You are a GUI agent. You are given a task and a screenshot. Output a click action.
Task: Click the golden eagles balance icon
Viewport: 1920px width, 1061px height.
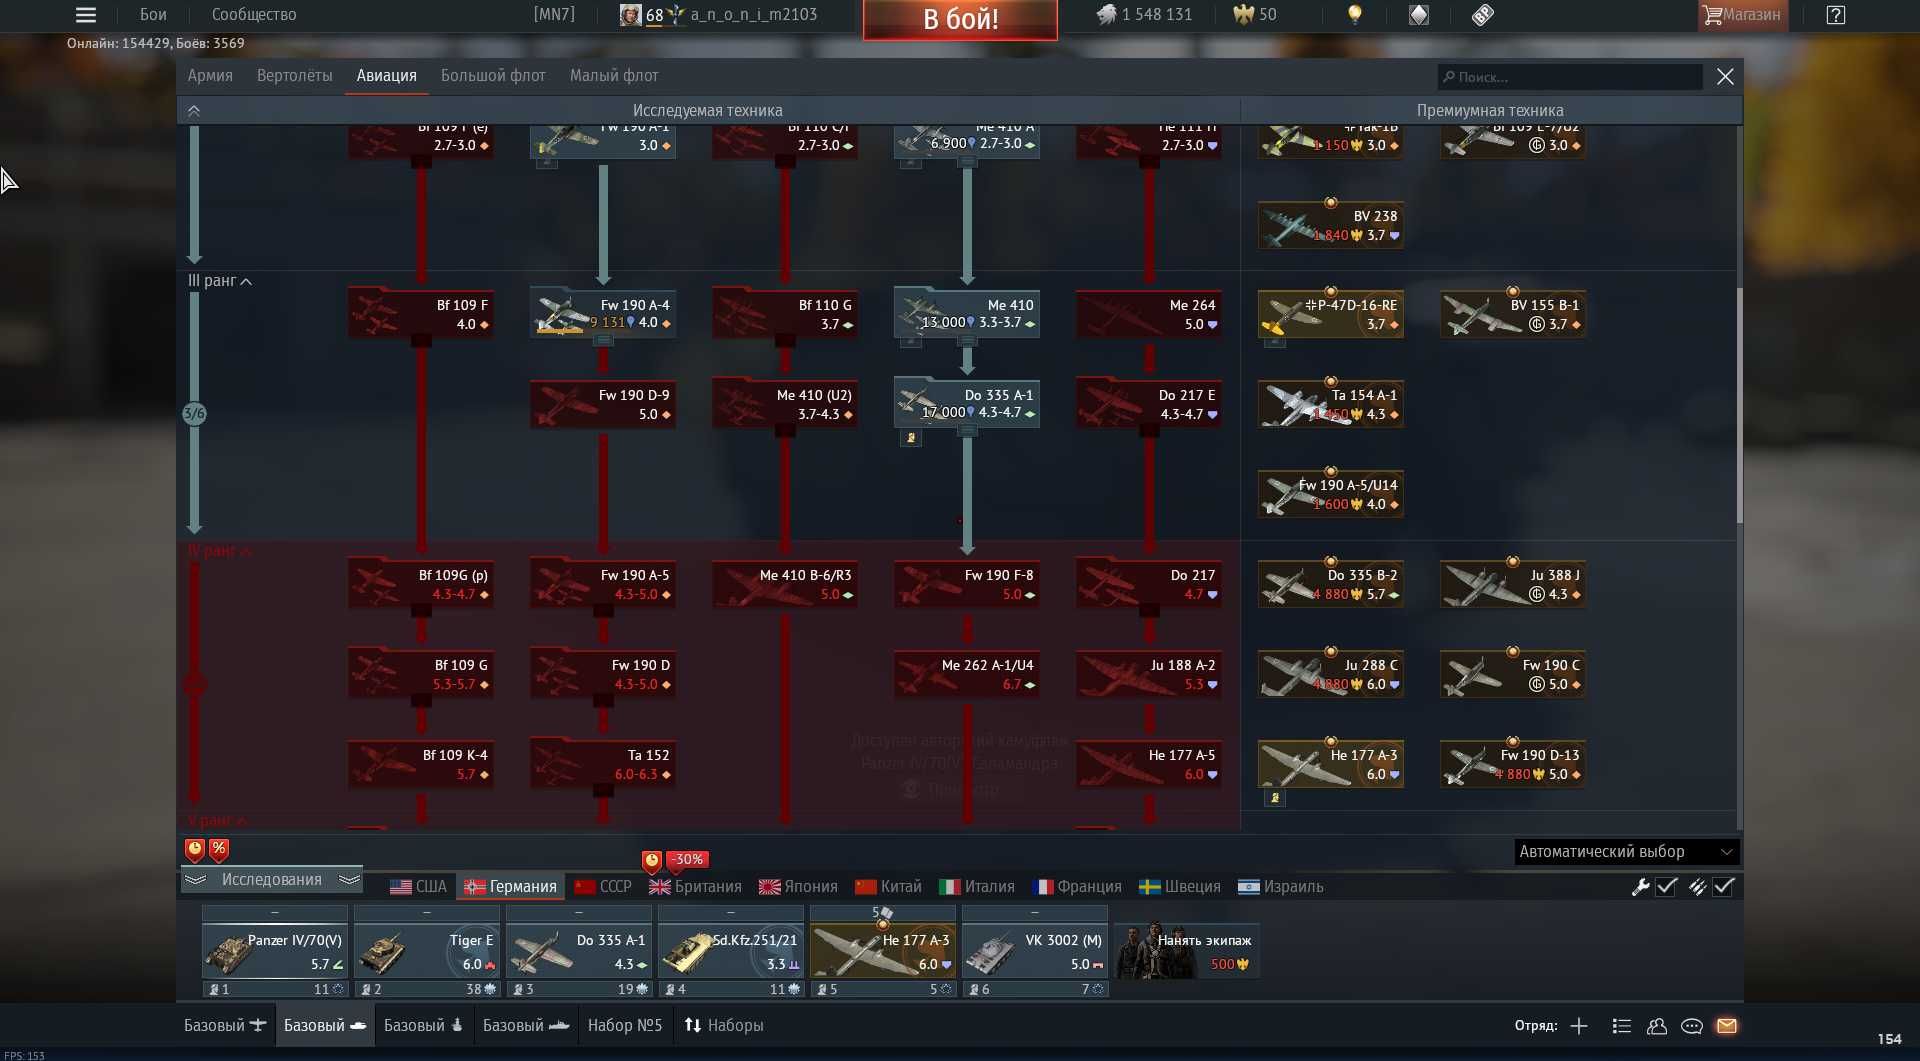pos(1244,15)
